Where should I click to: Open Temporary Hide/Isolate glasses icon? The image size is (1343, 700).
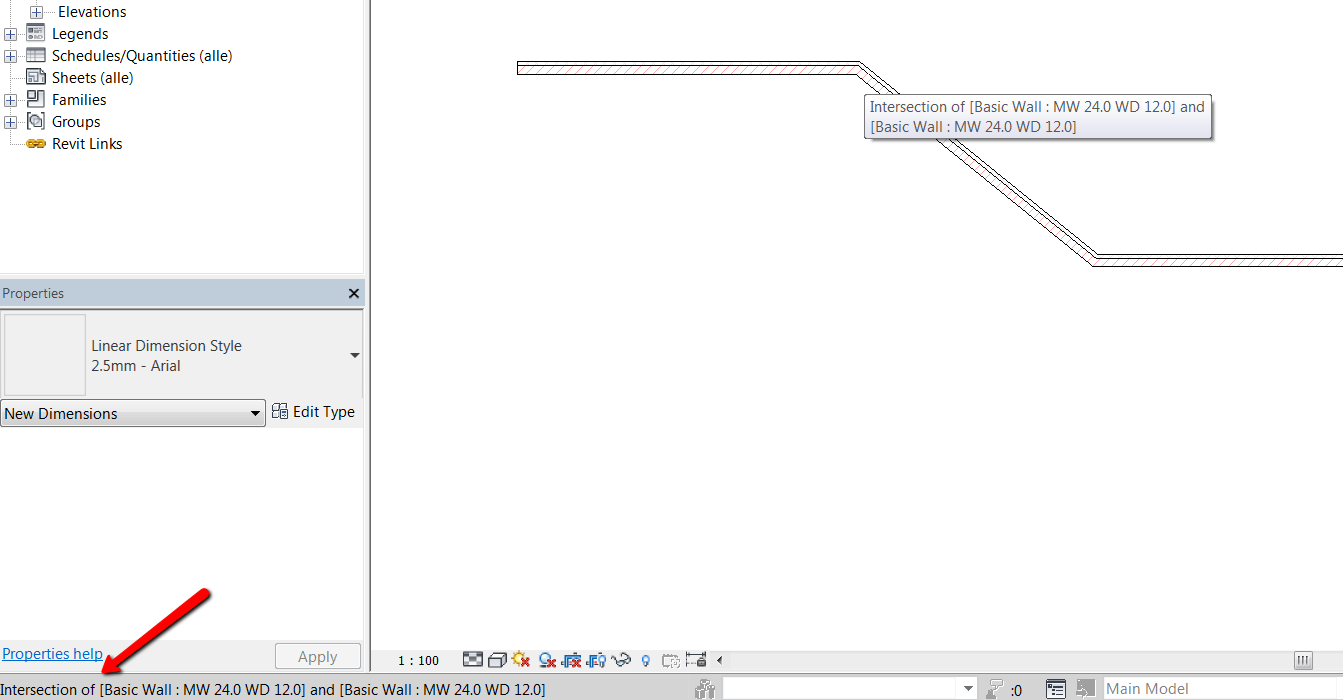click(621, 660)
